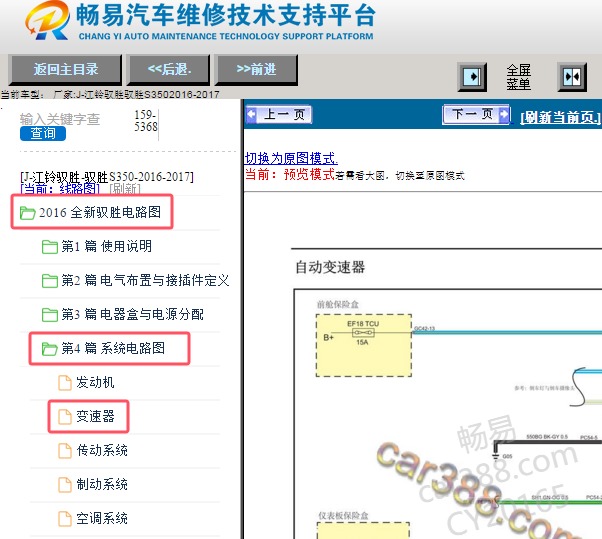Click the open folder icon beside 第4篇 系统电路图
The width and height of the screenshot is (602, 539).
(x=50, y=349)
